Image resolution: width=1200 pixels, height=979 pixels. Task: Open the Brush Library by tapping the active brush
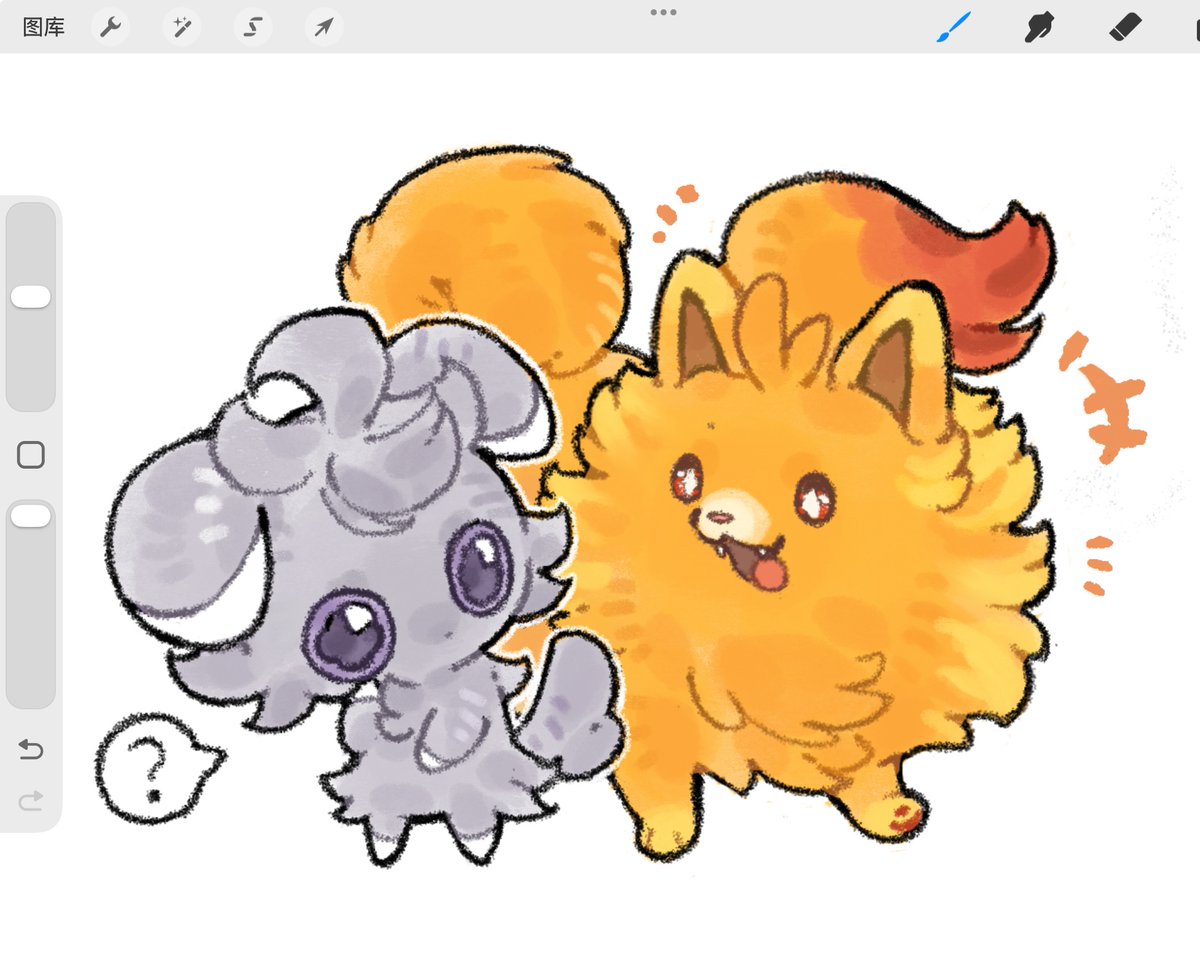(951, 27)
